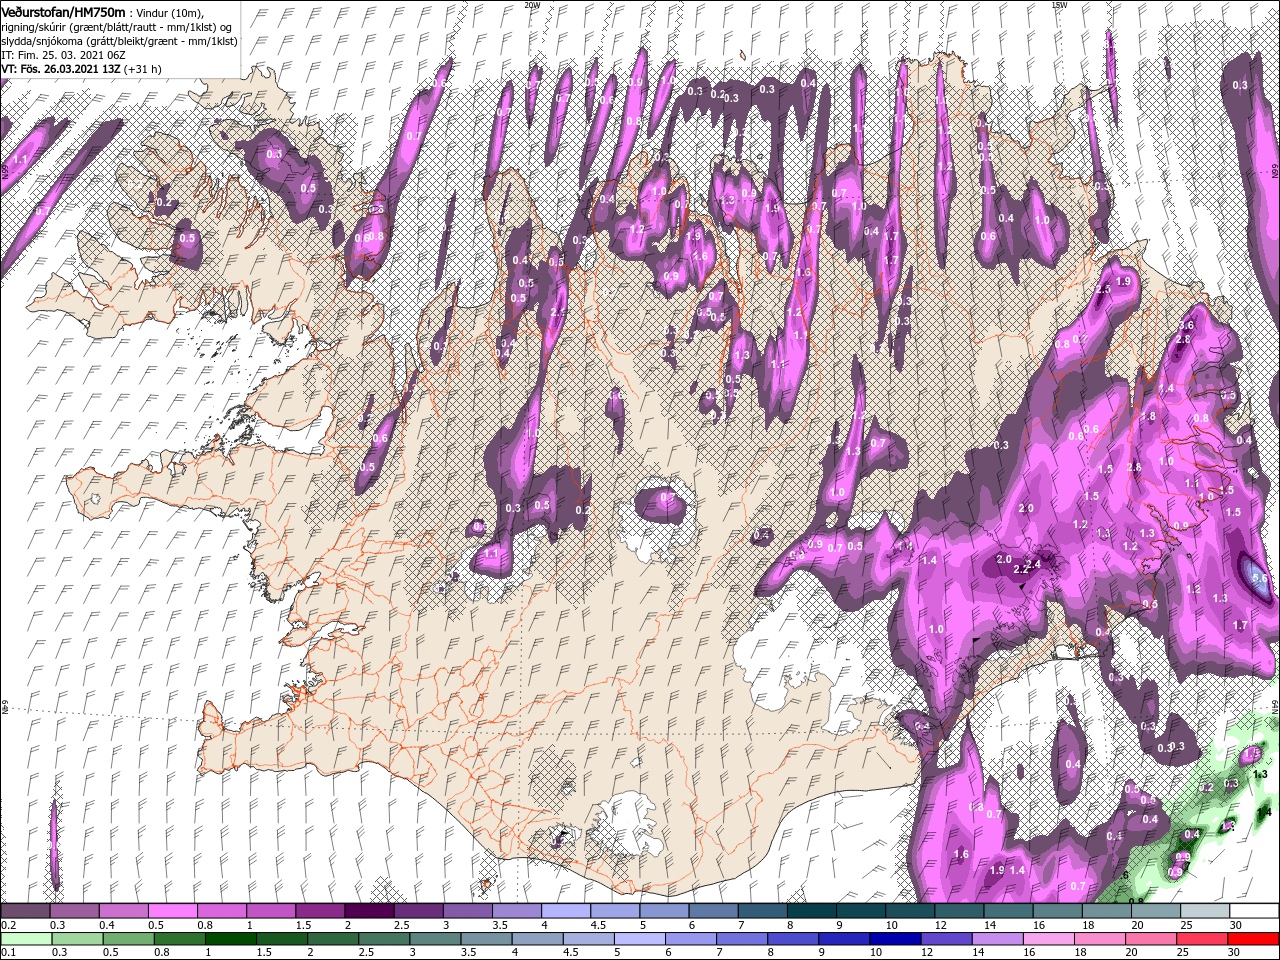
Task: Click the '2.2' precipitation value on the map
Action: (1021, 569)
